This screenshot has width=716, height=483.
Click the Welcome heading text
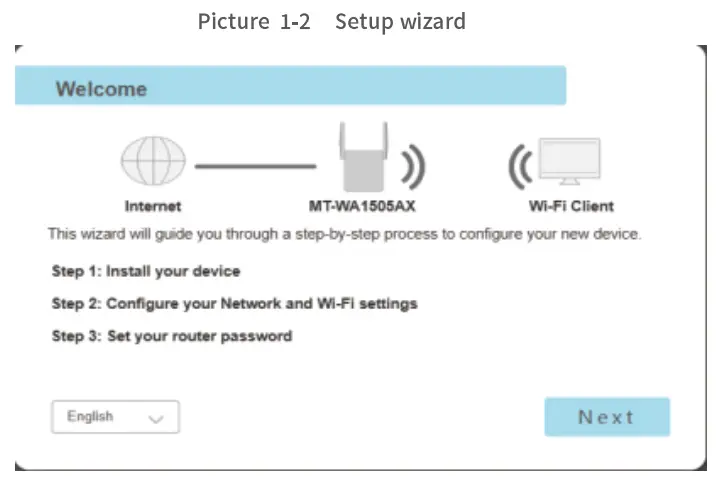click(101, 89)
